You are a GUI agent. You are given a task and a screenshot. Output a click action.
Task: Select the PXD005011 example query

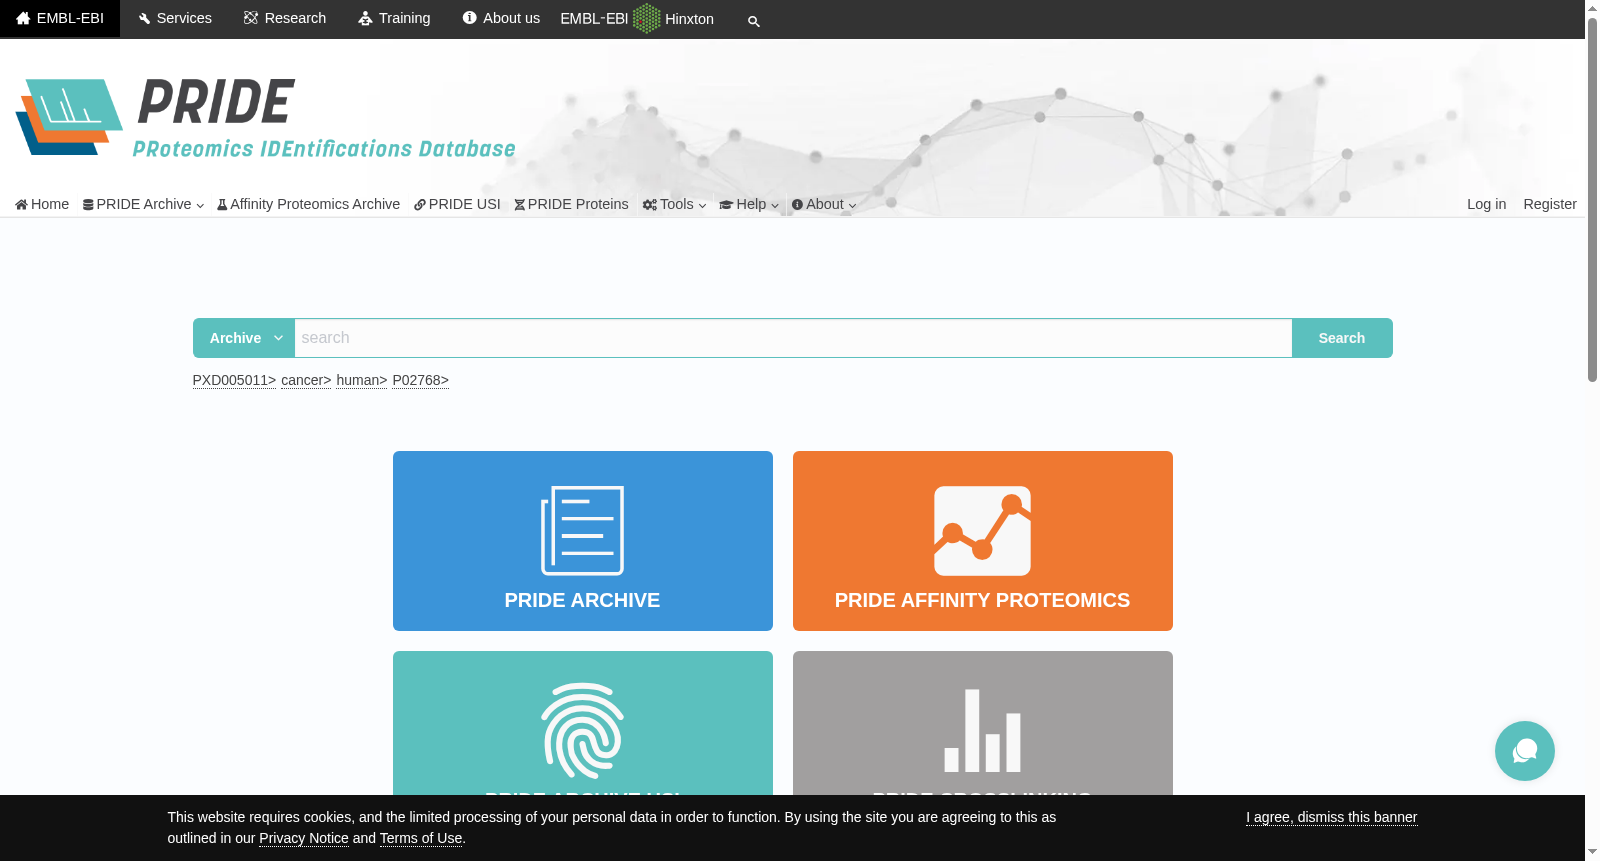pyautogui.click(x=234, y=380)
